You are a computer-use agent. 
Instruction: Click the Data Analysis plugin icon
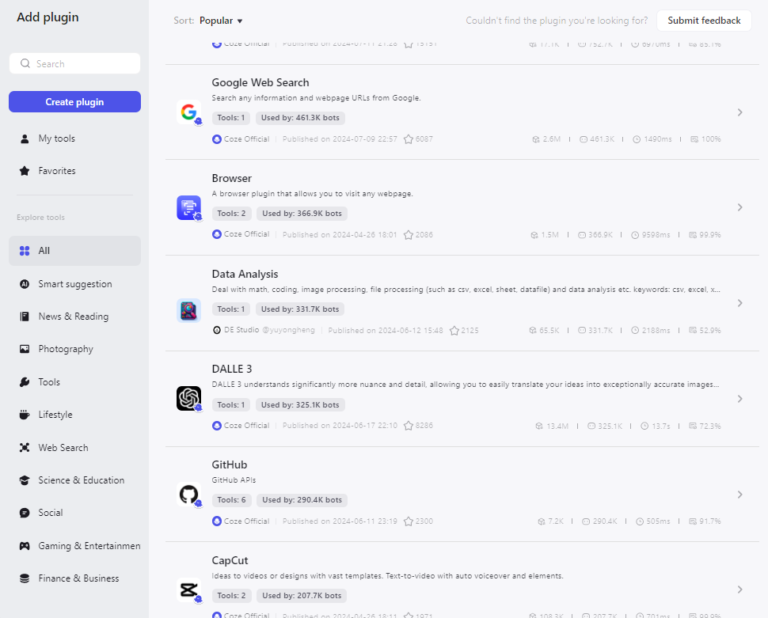point(188,310)
